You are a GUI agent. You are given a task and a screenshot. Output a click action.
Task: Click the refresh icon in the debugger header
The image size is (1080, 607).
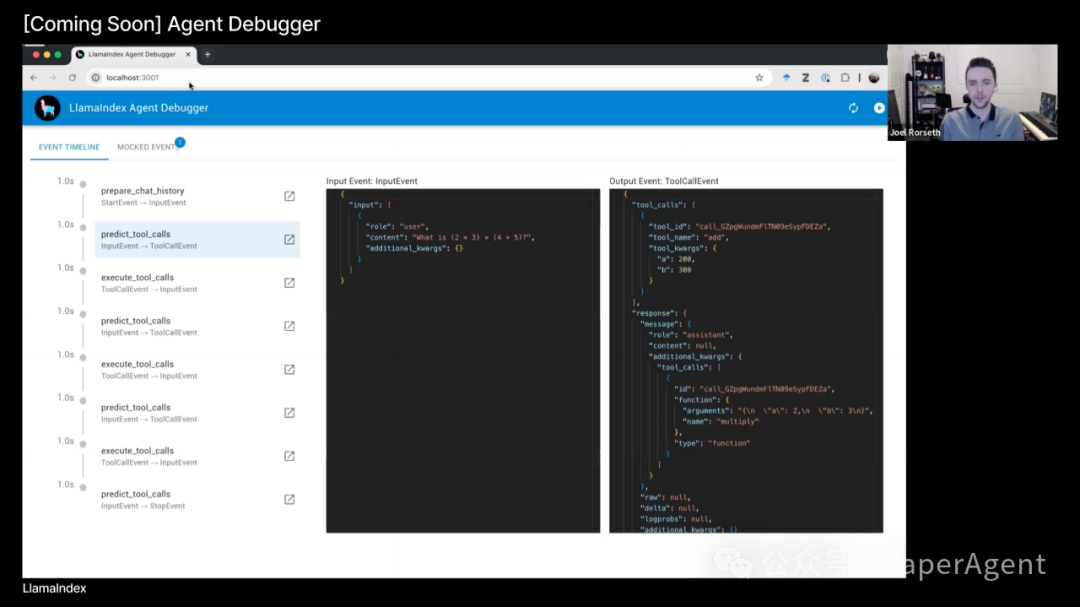point(853,108)
